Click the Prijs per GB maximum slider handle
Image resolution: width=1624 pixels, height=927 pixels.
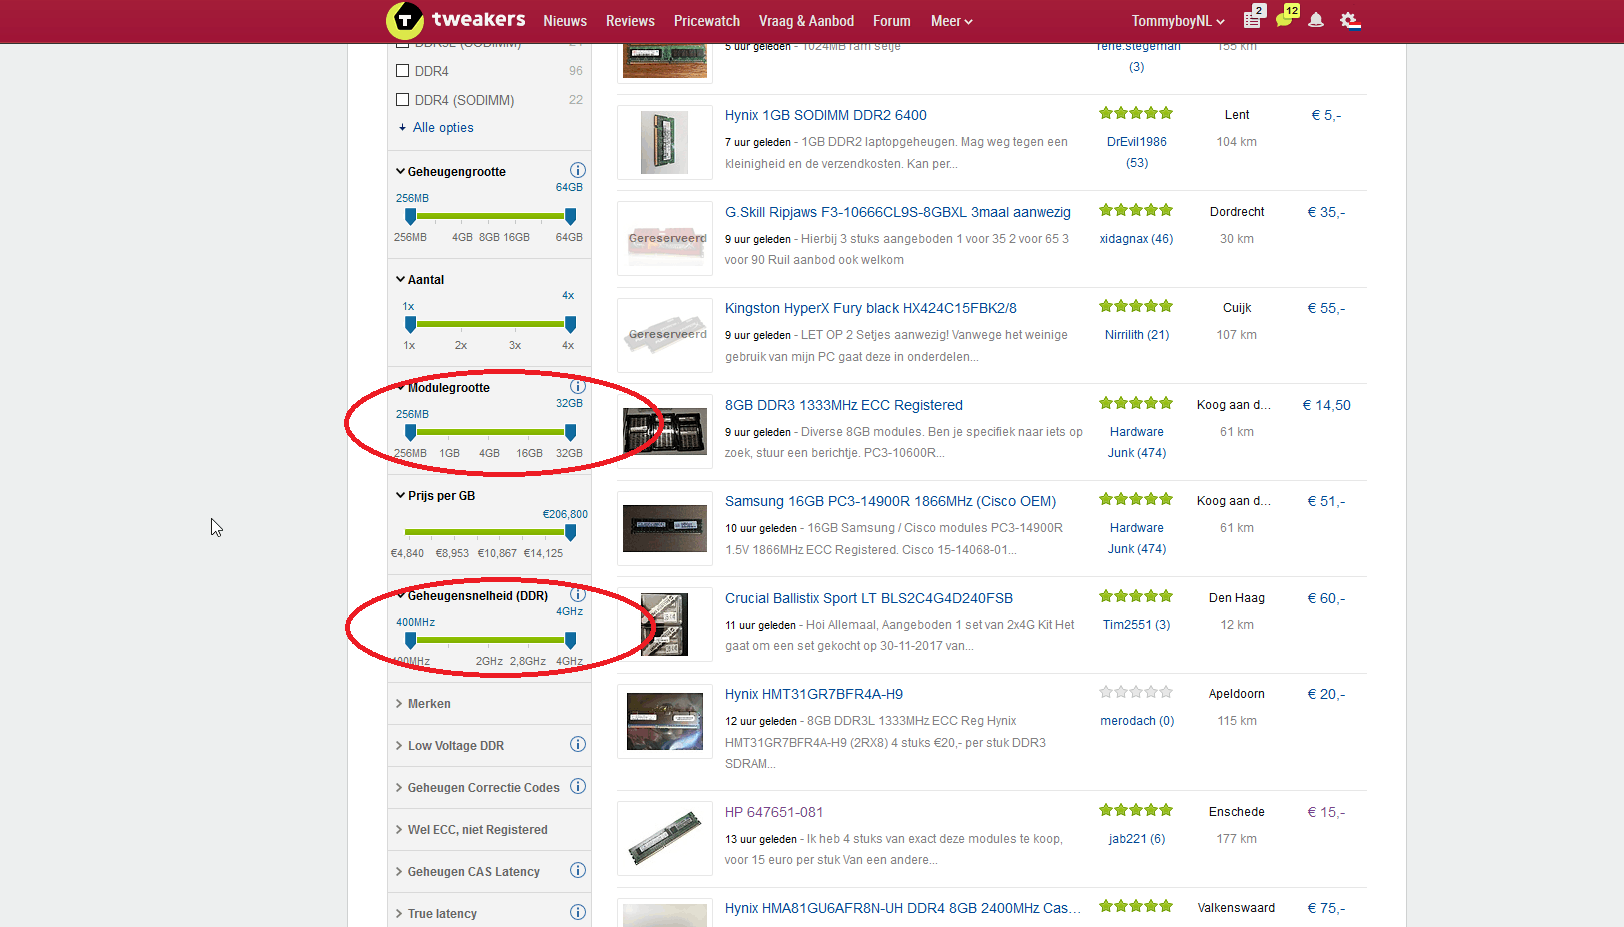(x=570, y=532)
